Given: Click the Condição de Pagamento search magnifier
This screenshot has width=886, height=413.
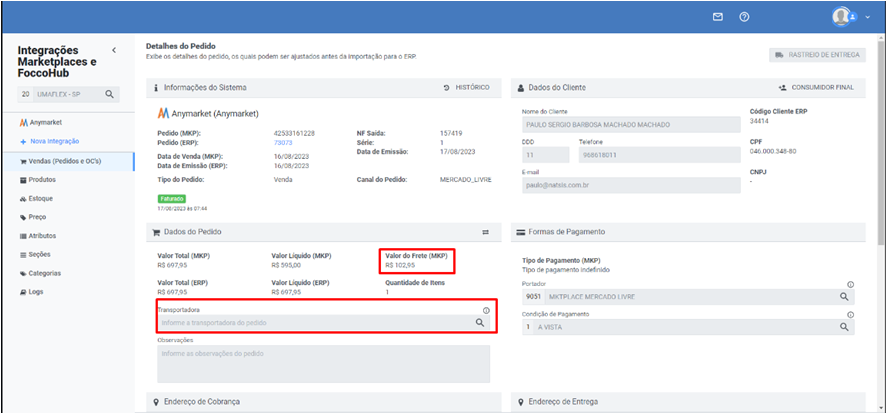Looking at the screenshot, I should (844, 327).
